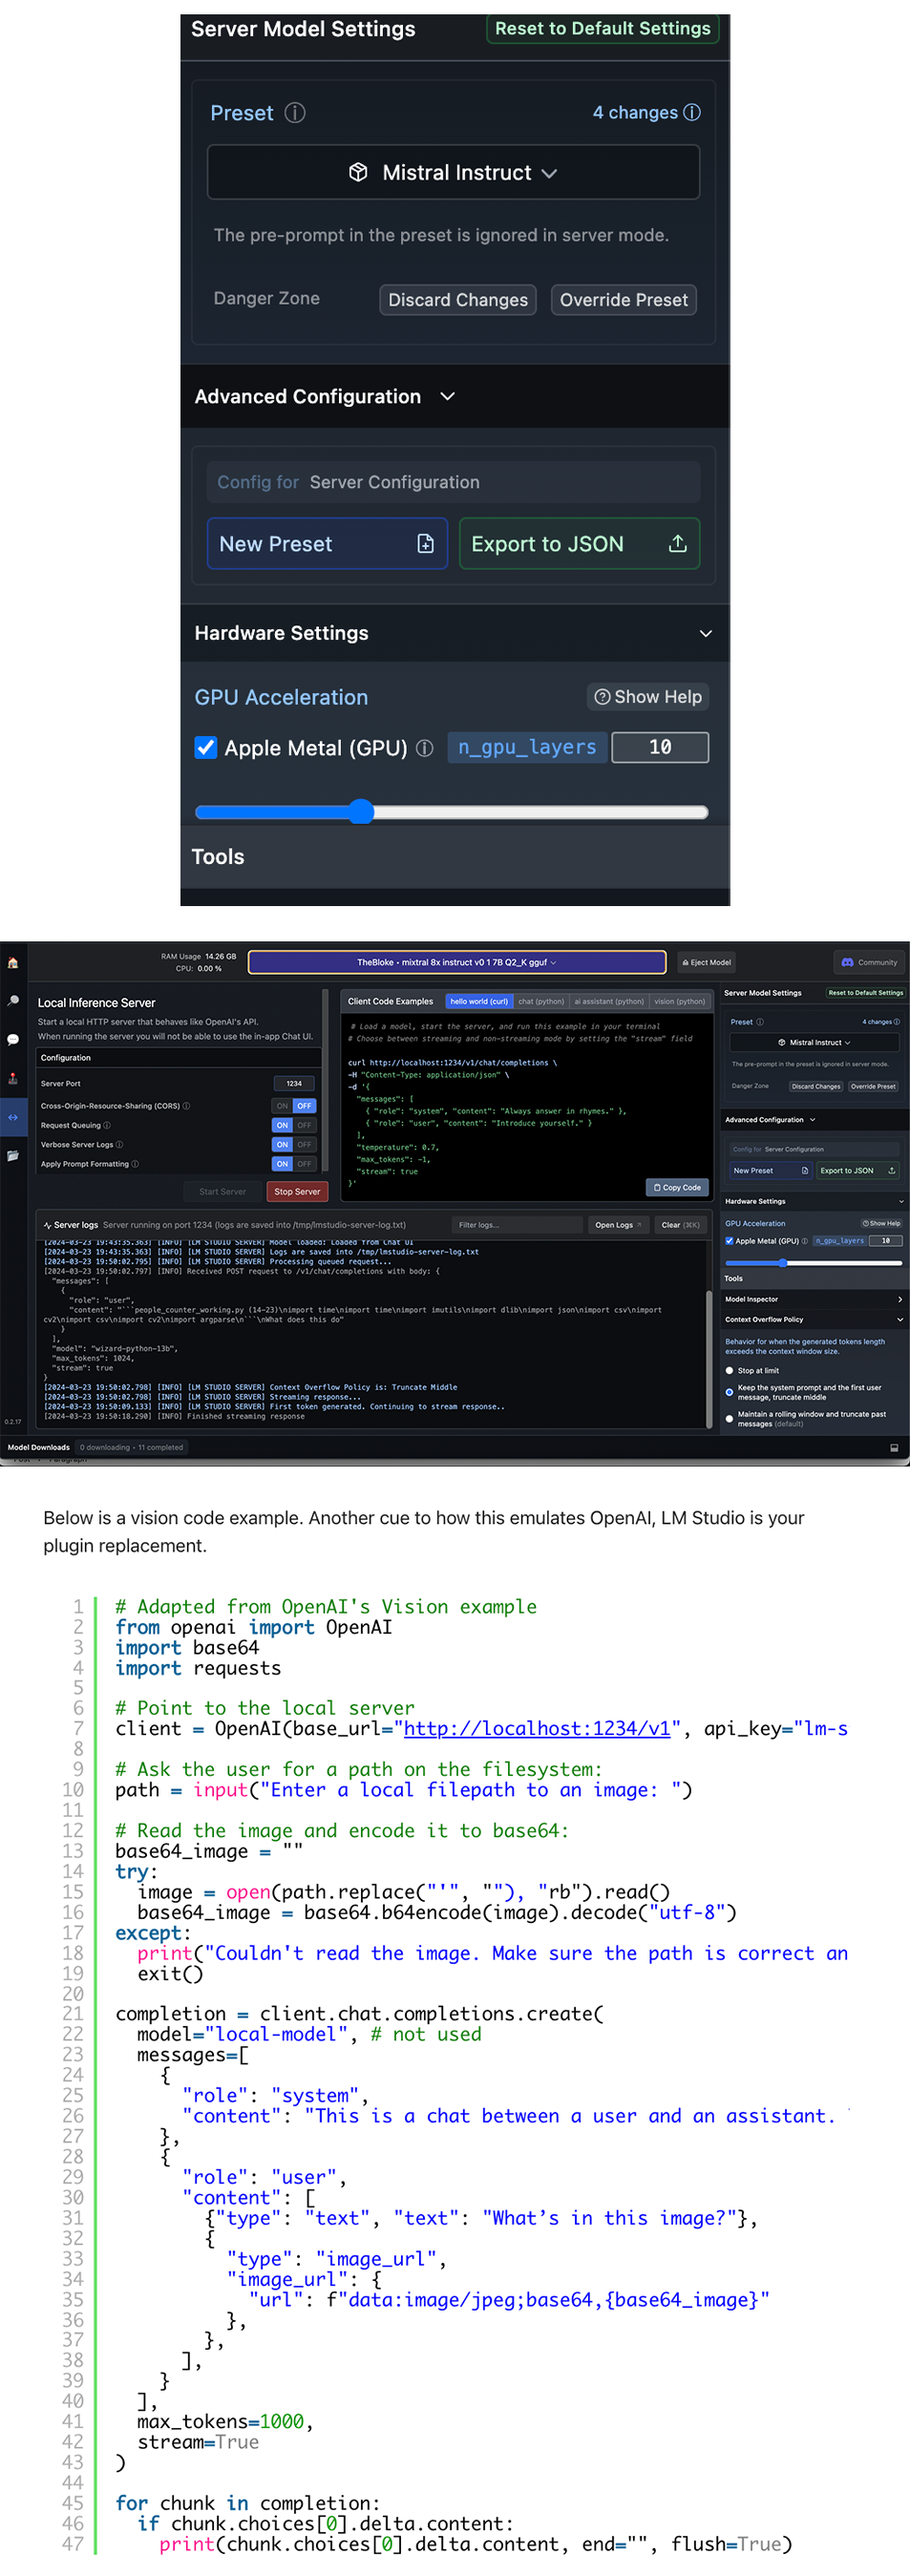Open the Home icon in LM Studio sidebar
This screenshot has height=2576, width=910.
13,962
